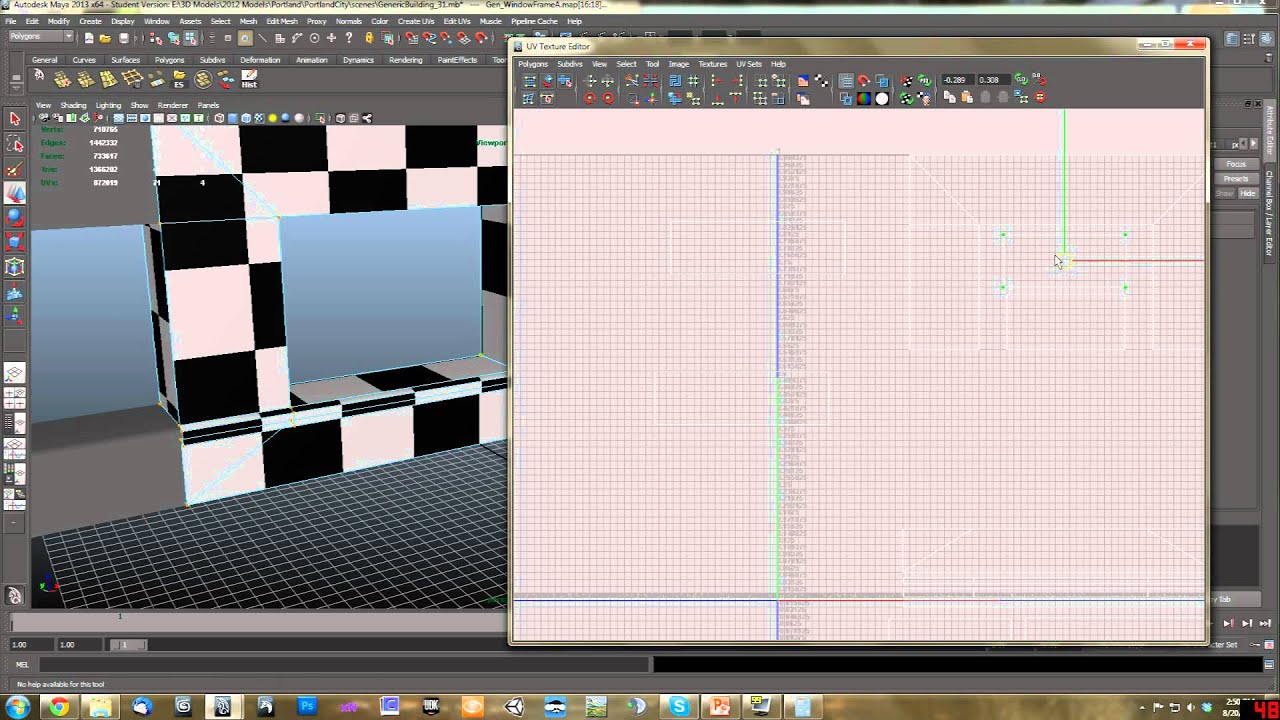Open the Show menu in viewport panel
Screen dimensions: 1280x720
pos(139,105)
